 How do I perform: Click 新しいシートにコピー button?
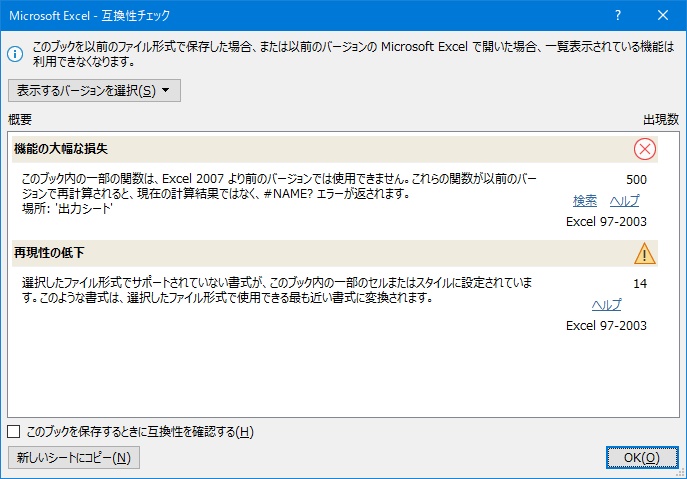[x=74, y=458]
